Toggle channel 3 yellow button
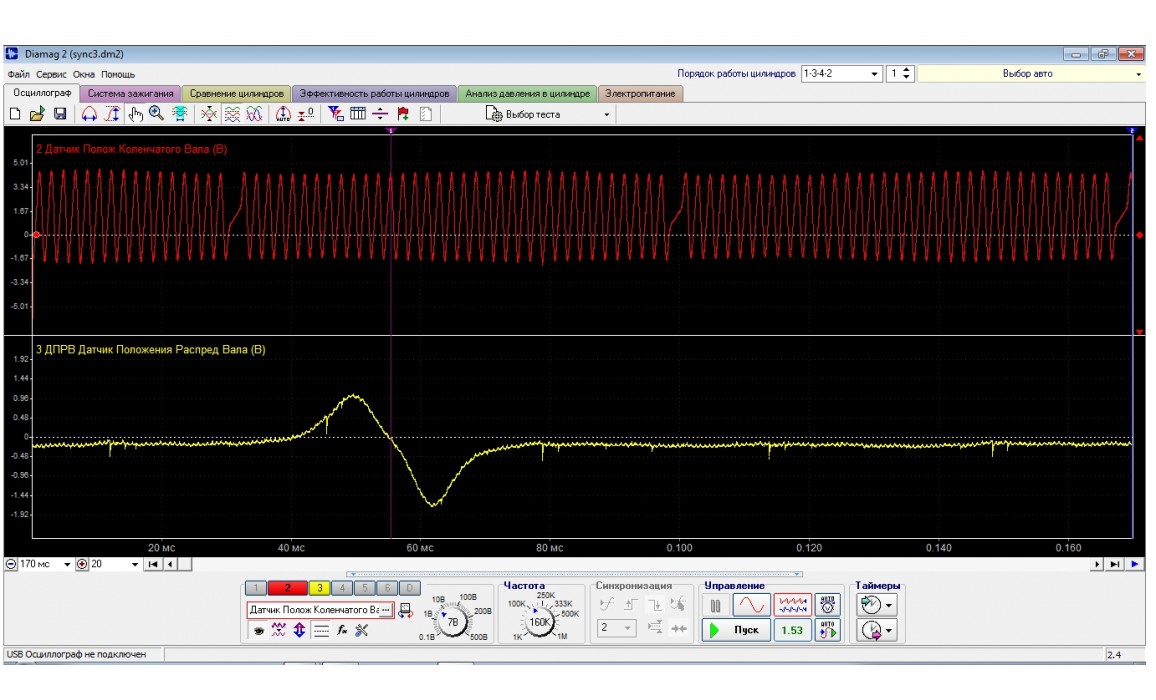Screen dimensions: 1156x700 pos(319,588)
